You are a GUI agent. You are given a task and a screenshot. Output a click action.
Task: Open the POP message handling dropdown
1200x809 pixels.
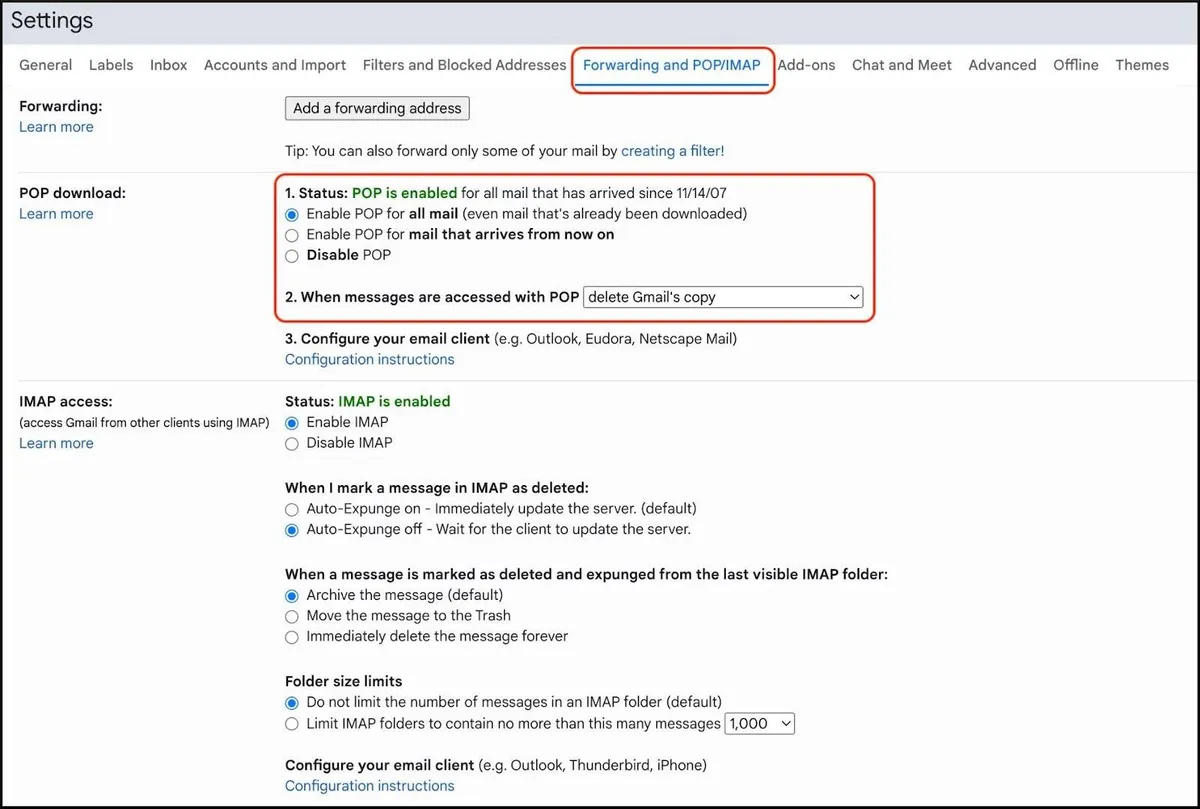[723, 297]
